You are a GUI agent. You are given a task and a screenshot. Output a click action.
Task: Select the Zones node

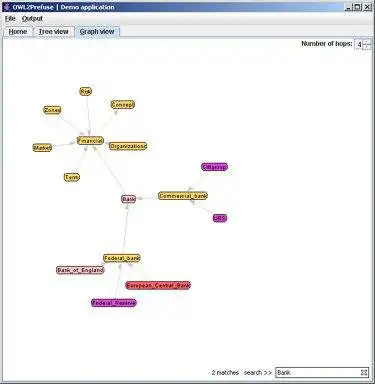(52, 110)
